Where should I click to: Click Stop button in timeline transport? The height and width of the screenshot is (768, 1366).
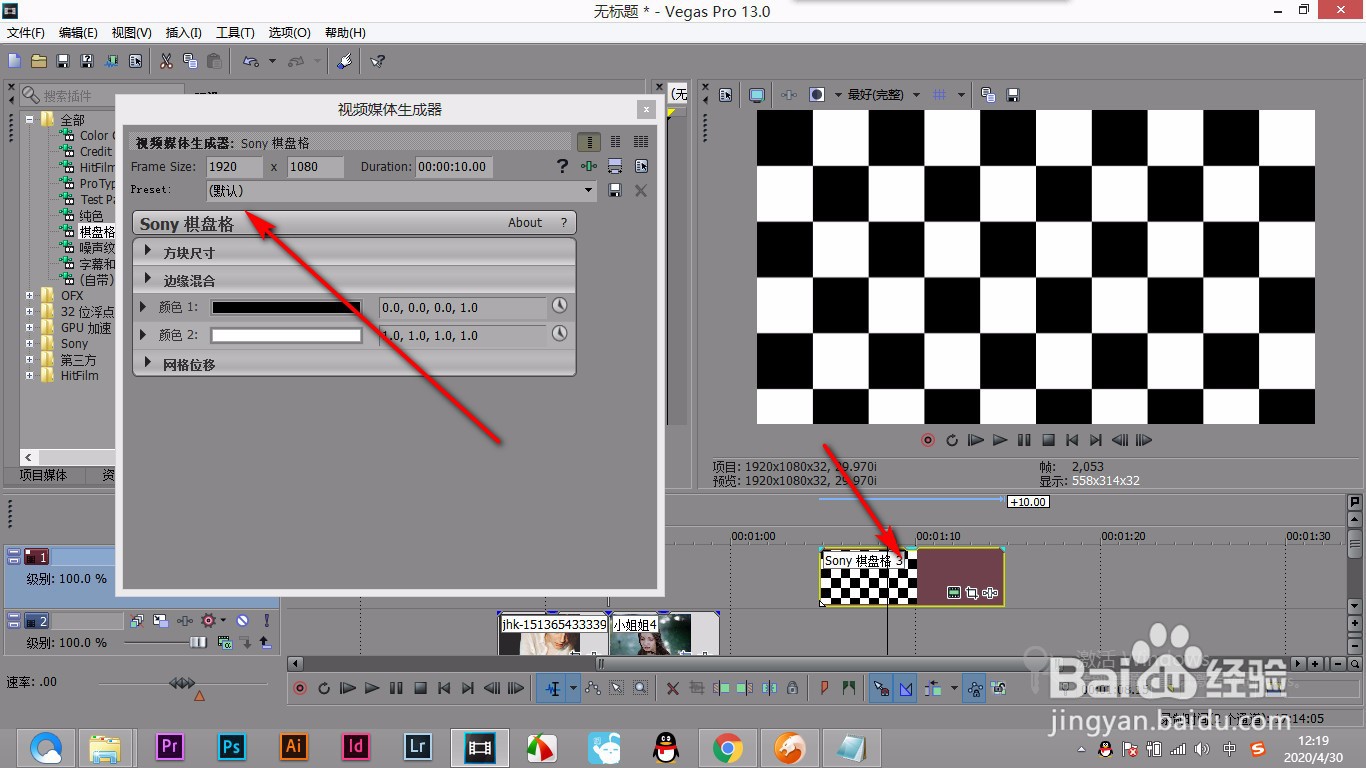420,688
